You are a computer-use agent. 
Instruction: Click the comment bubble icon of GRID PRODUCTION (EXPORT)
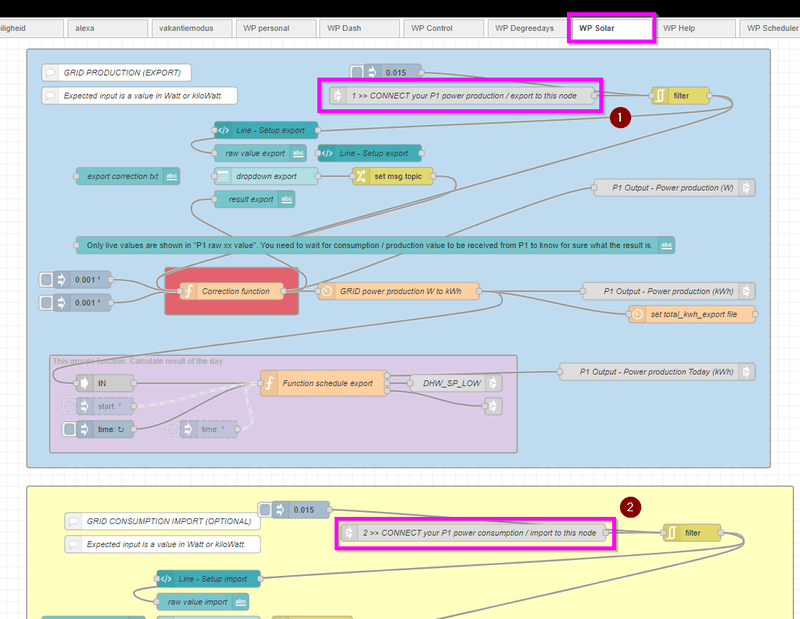pyautogui.click(x=50, y=72)
